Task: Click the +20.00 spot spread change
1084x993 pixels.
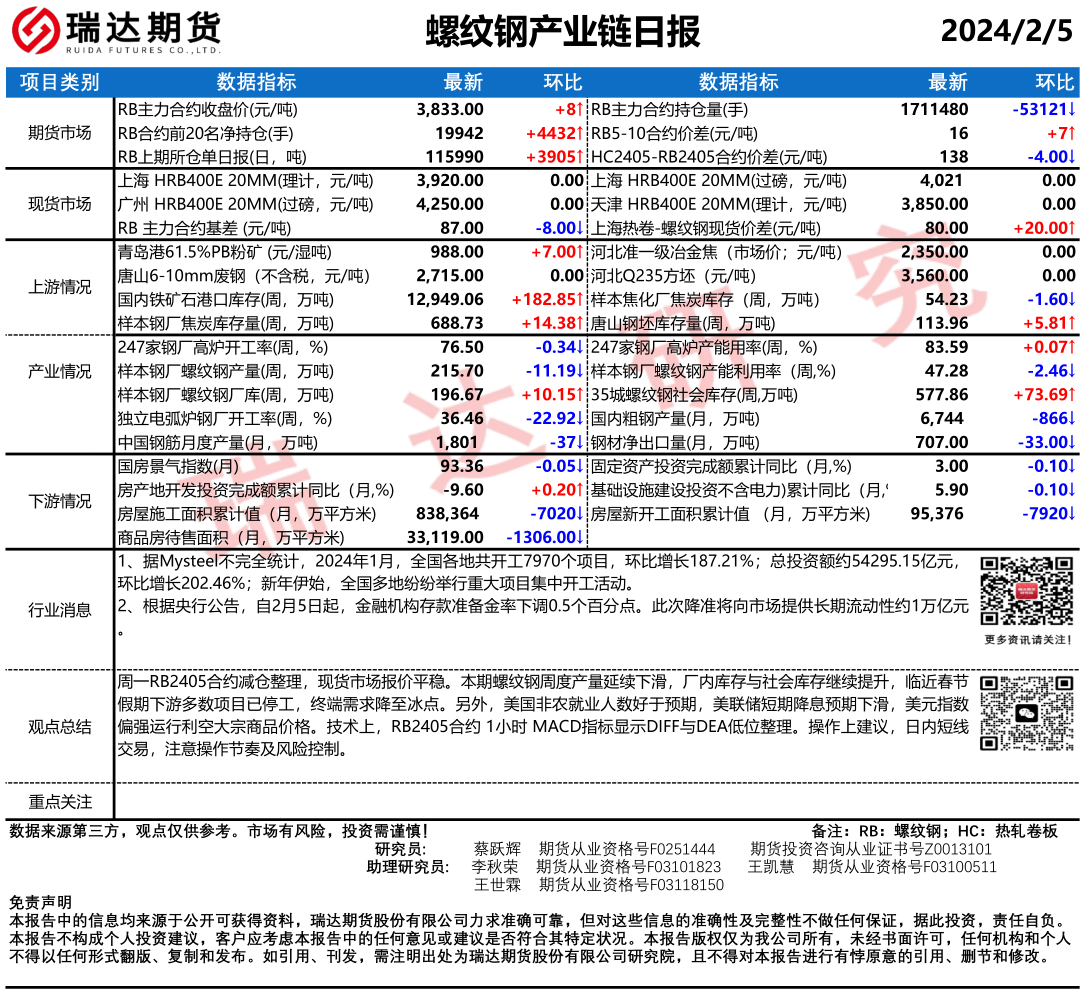Action: tap(1045, 228)
